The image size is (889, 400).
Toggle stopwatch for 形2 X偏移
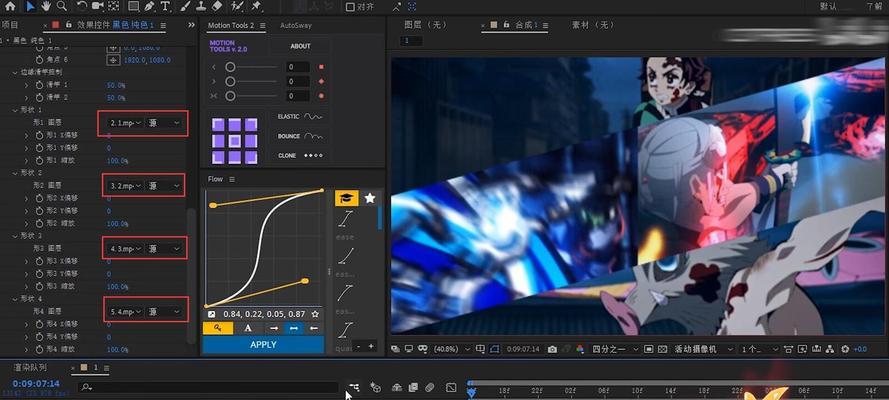tap(39, 198)
